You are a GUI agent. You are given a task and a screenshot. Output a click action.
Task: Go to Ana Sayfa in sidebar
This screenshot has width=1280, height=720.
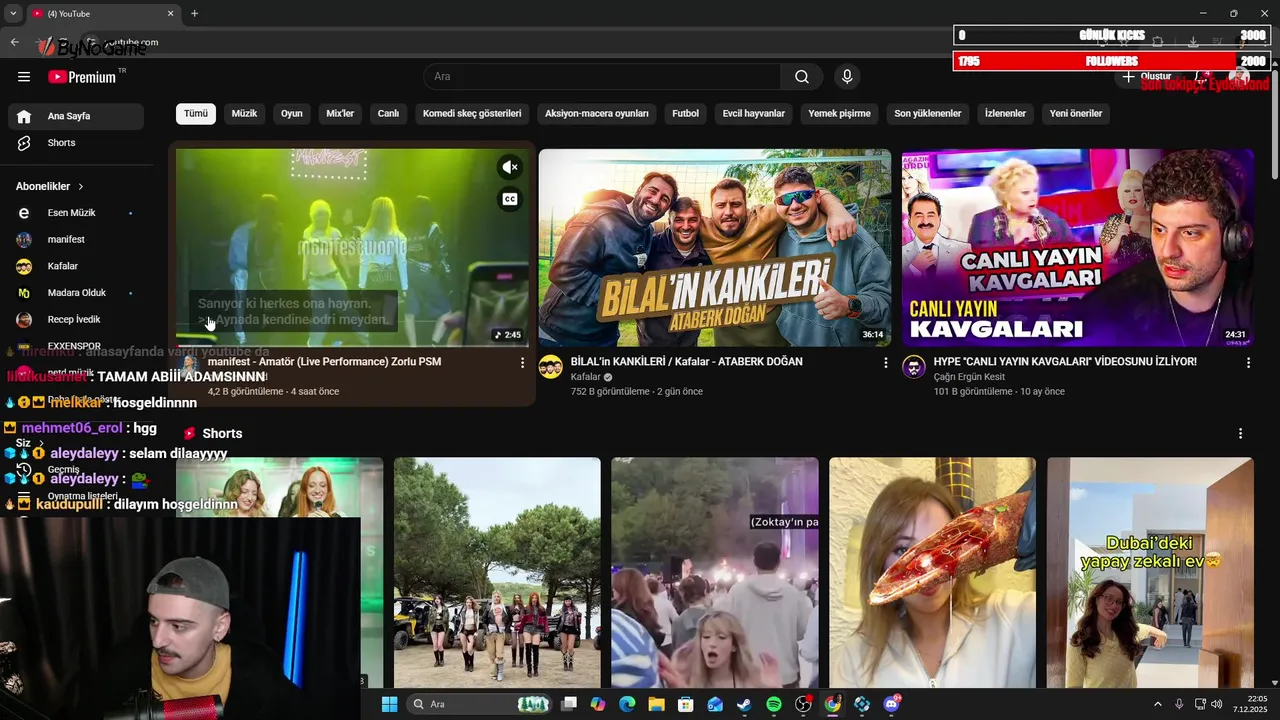76,116
